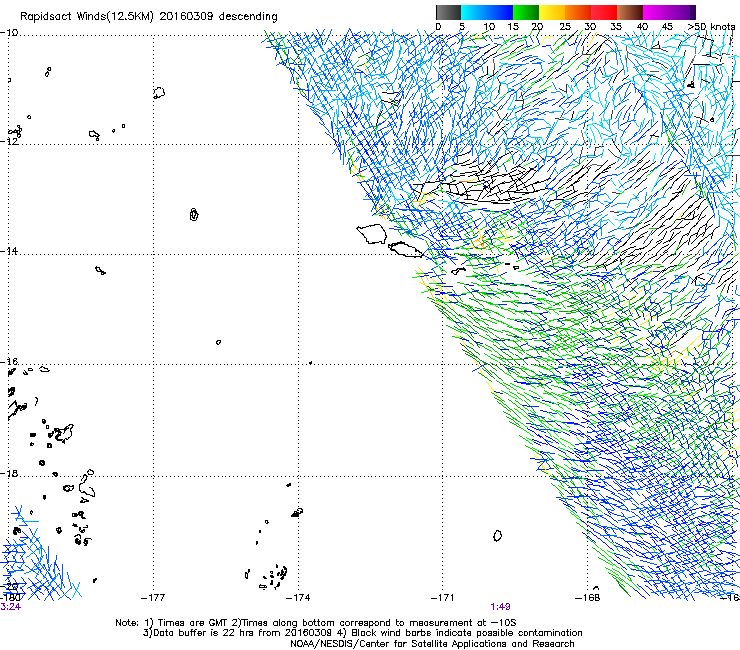
Task: Click the '25' legend scale label
Action: [565, 26]
